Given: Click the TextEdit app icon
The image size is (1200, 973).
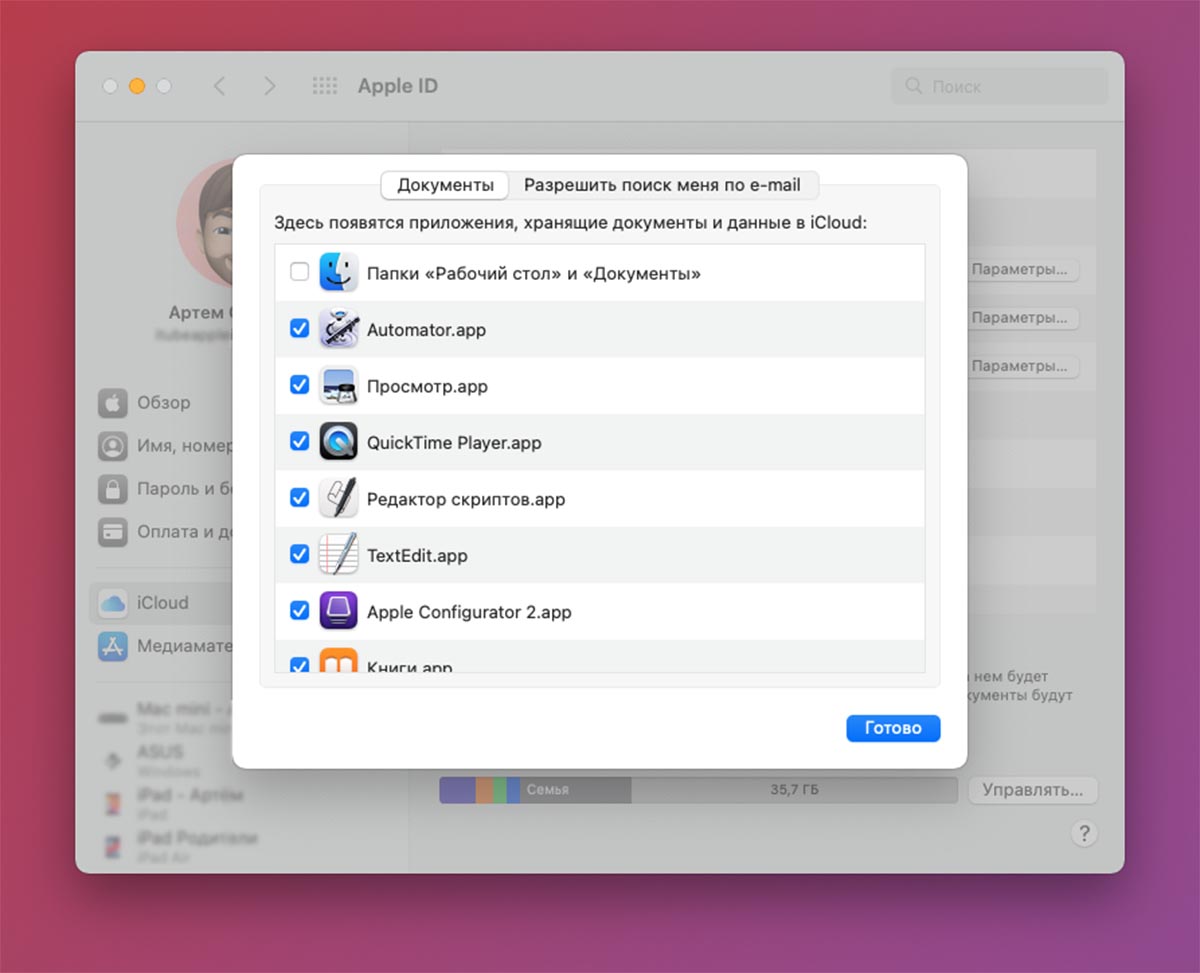Looking at the screenshot, I should coord(338,555).
